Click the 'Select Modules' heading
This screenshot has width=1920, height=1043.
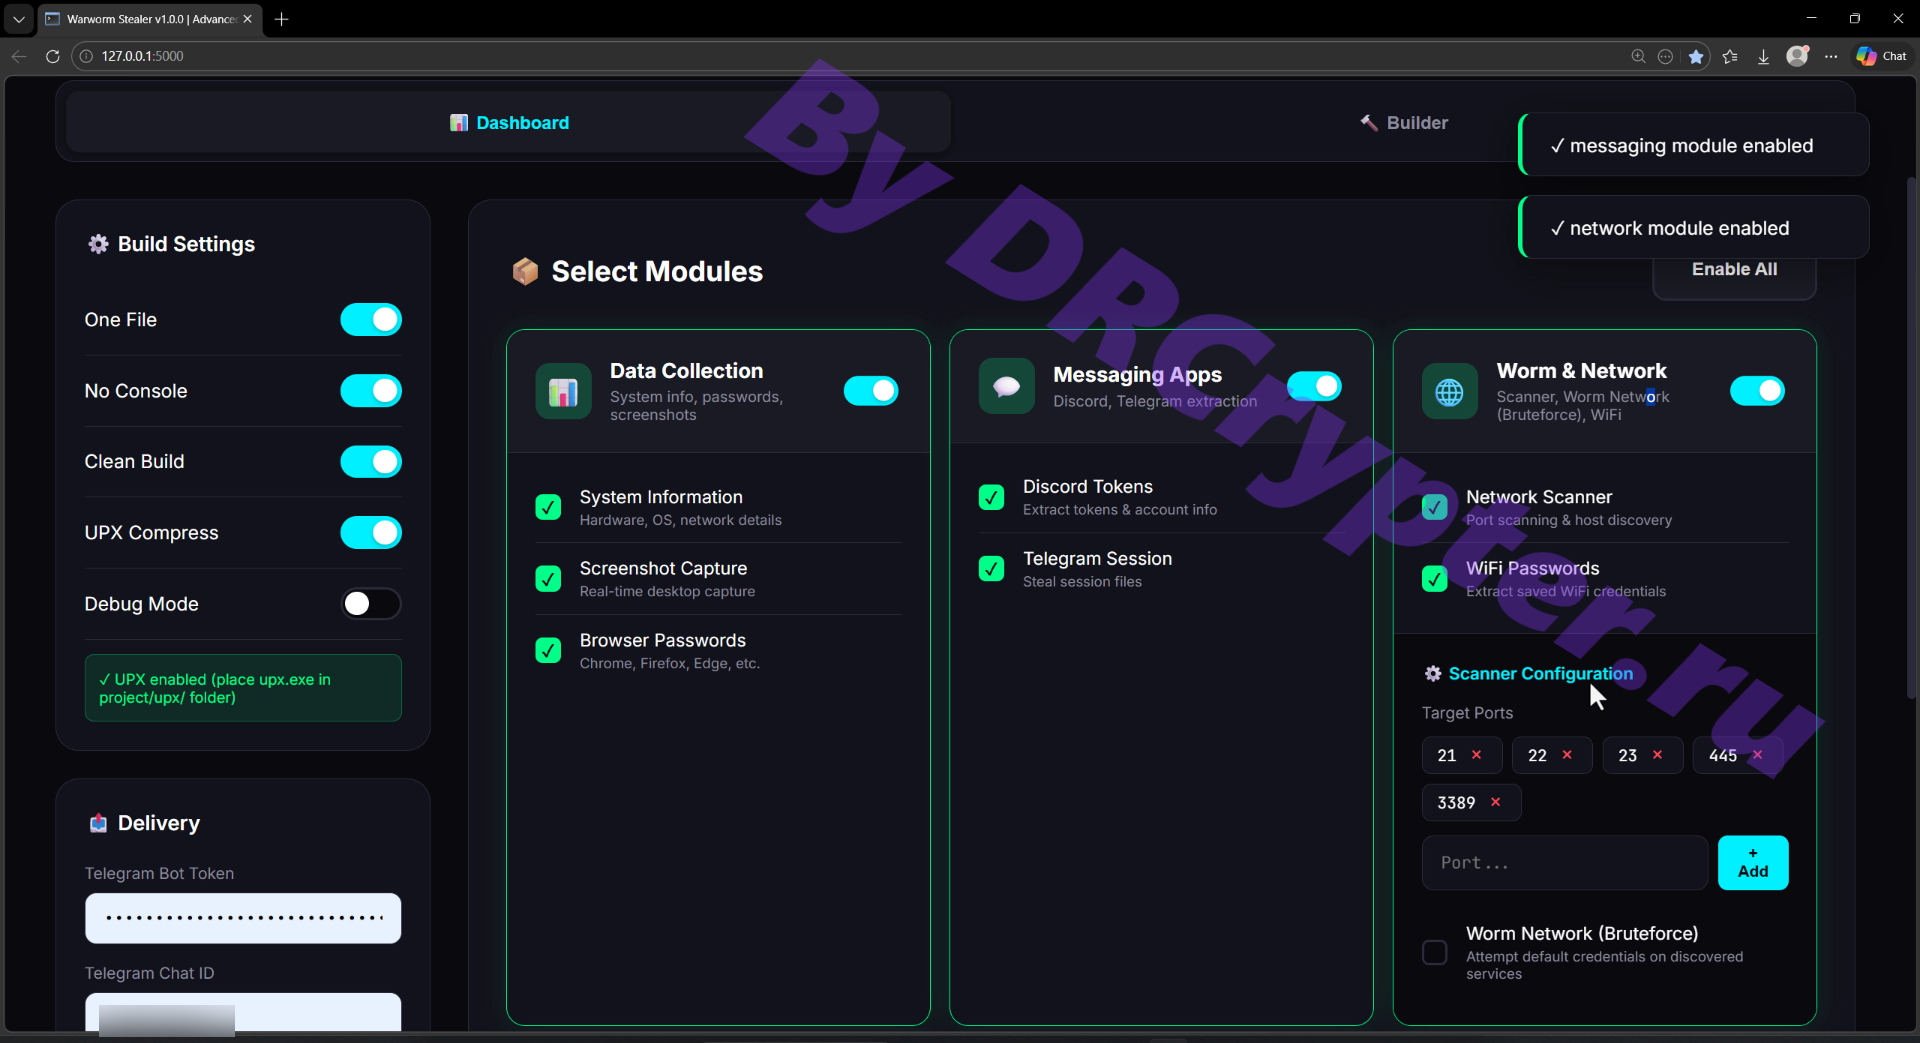(657, 271)
